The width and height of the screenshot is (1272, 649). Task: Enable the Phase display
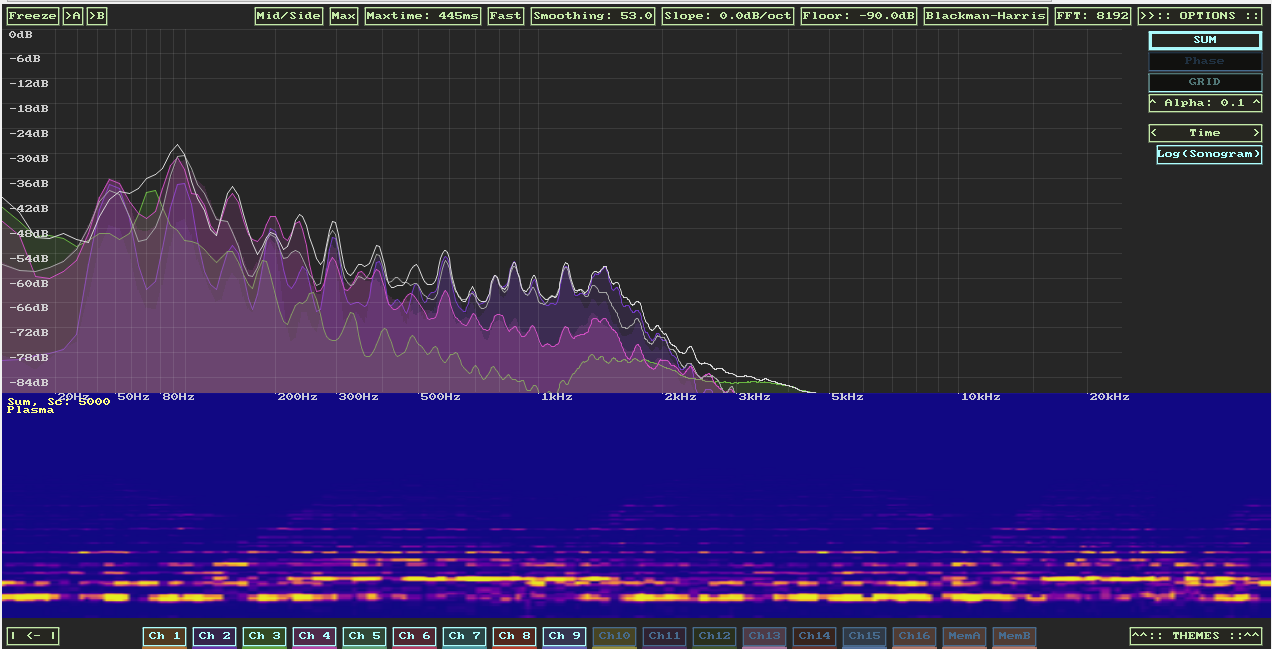(1204, 60)
